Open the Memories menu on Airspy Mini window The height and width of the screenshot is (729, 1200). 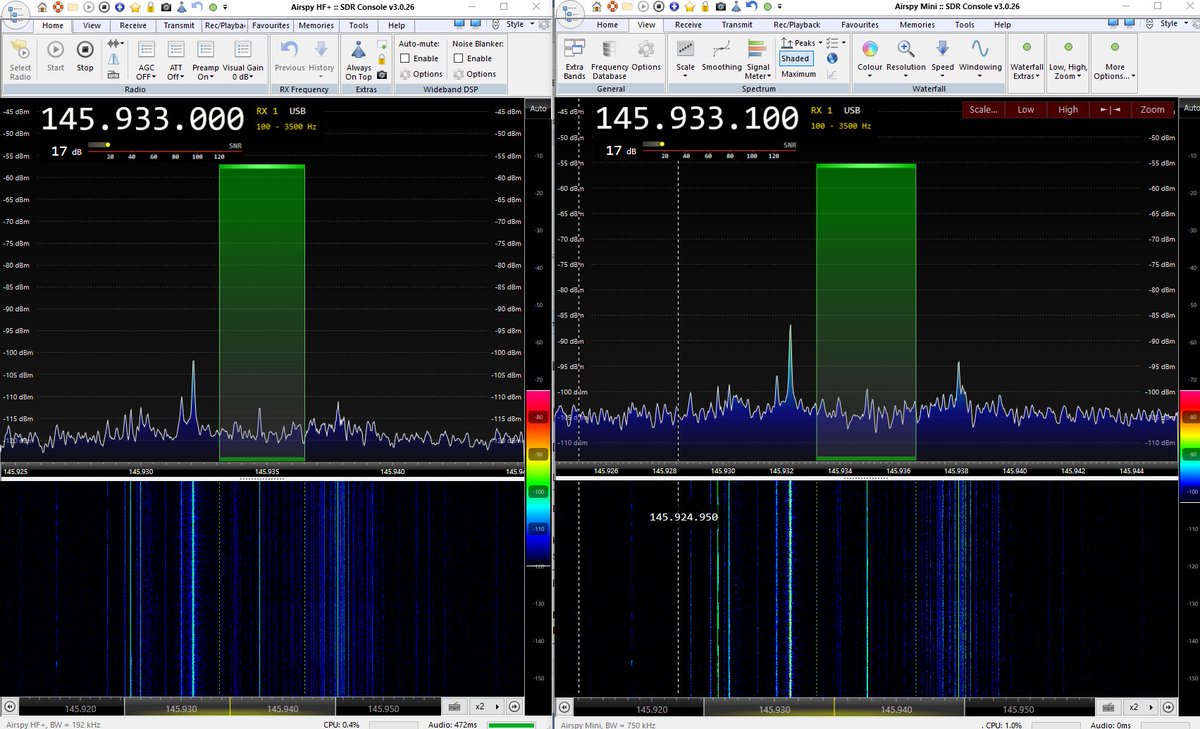pyautogui.click(x=917, y=25)
